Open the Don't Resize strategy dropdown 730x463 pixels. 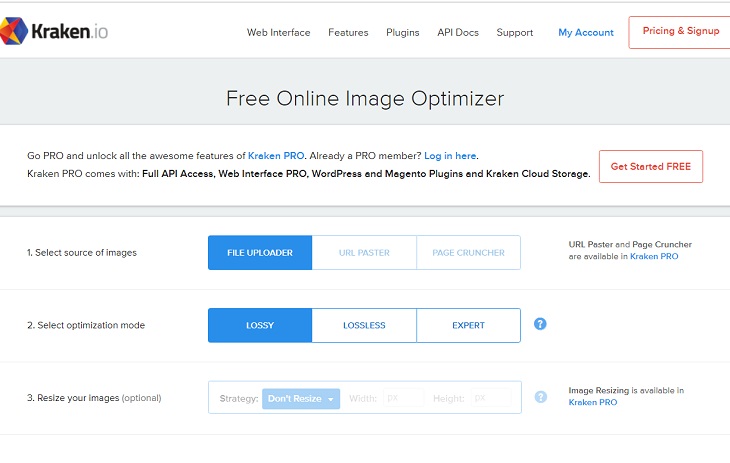click(300, 398)
